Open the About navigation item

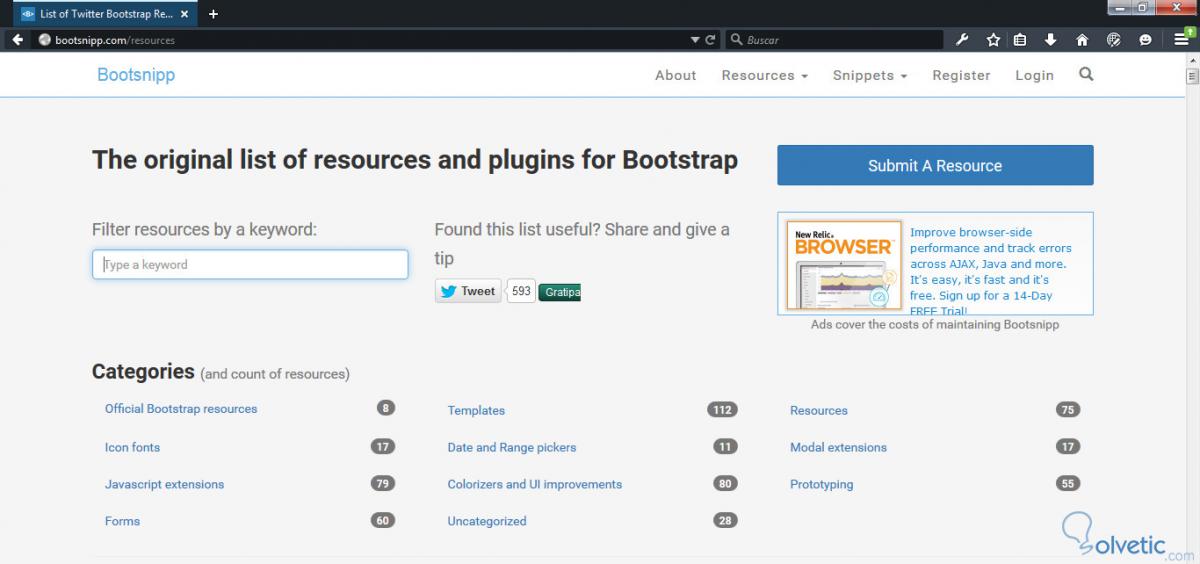click(x=675, y=75)
